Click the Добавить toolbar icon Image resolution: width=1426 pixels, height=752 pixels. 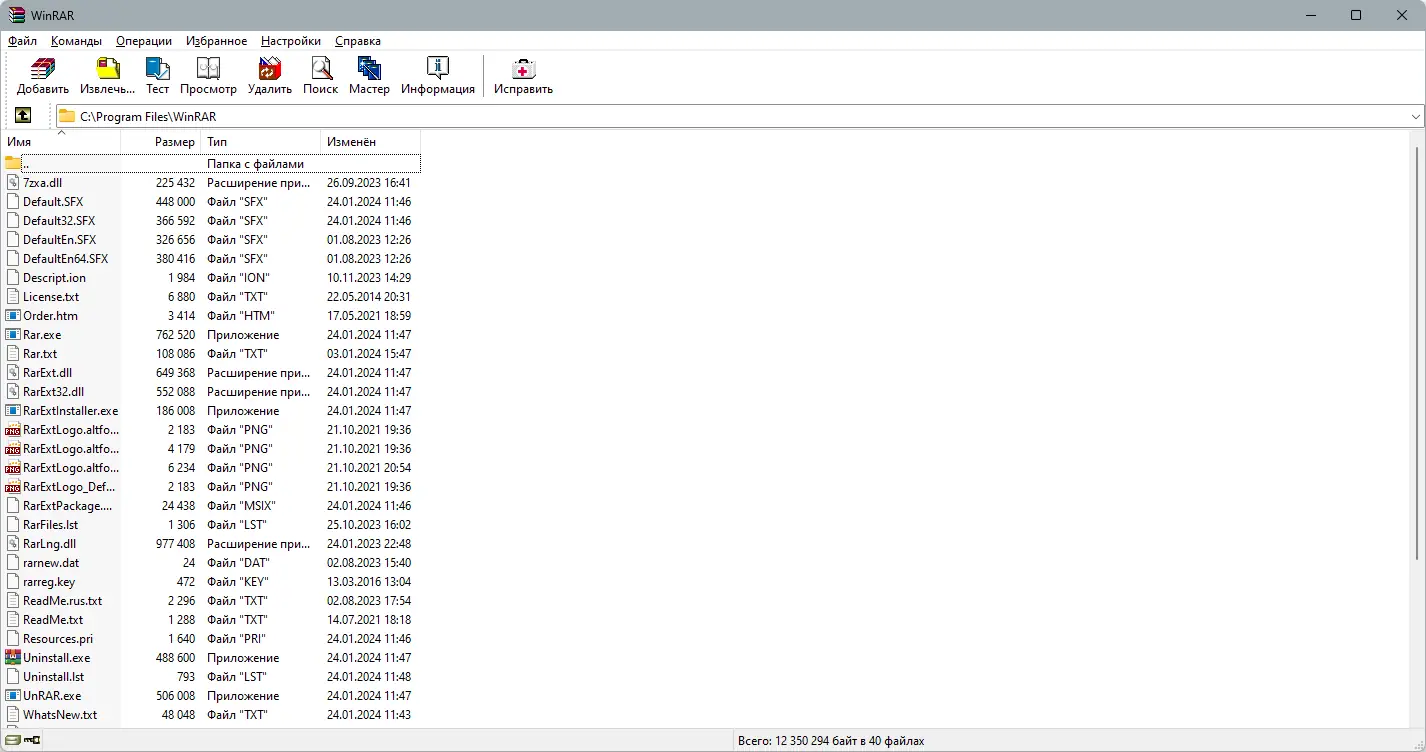click(x=43, y=68)
